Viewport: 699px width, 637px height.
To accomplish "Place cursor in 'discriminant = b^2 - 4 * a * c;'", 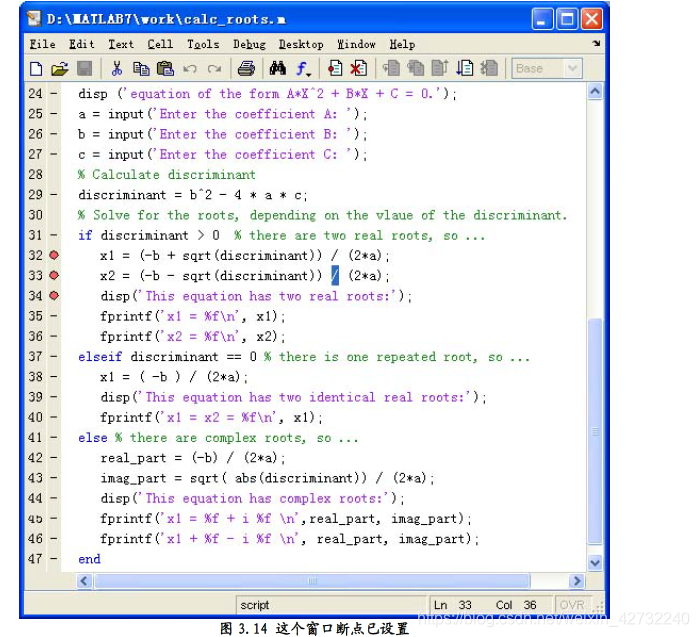I will coord(193,195).
